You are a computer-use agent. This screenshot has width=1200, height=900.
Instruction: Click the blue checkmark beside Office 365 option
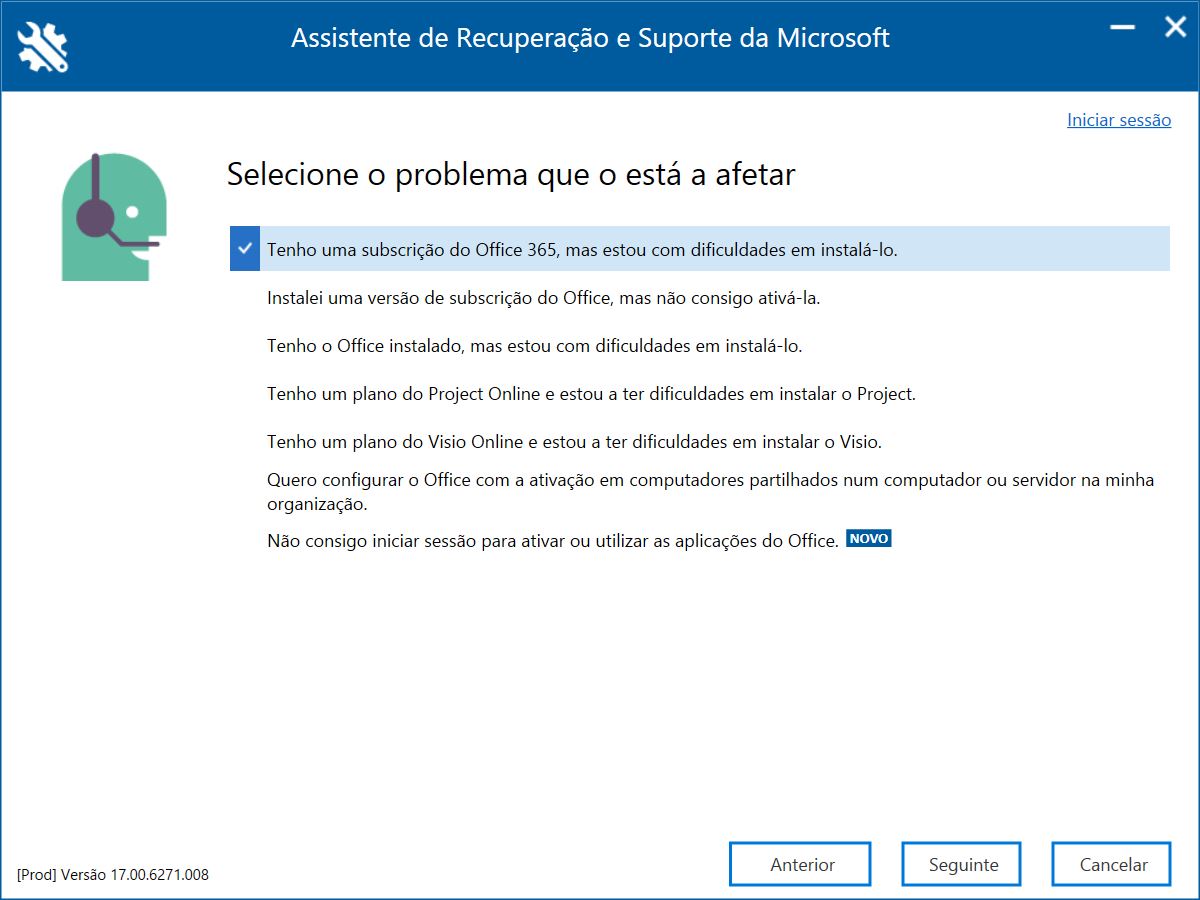point(245,248)
